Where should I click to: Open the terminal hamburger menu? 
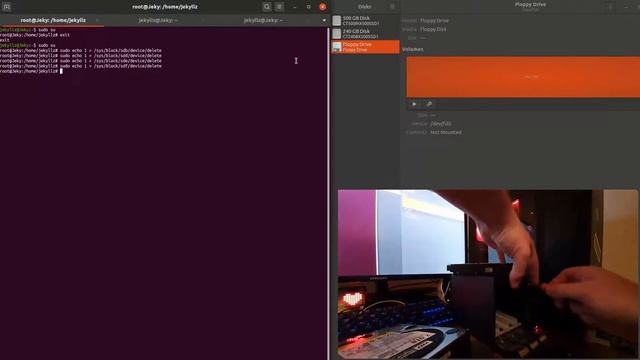point(280,7)
